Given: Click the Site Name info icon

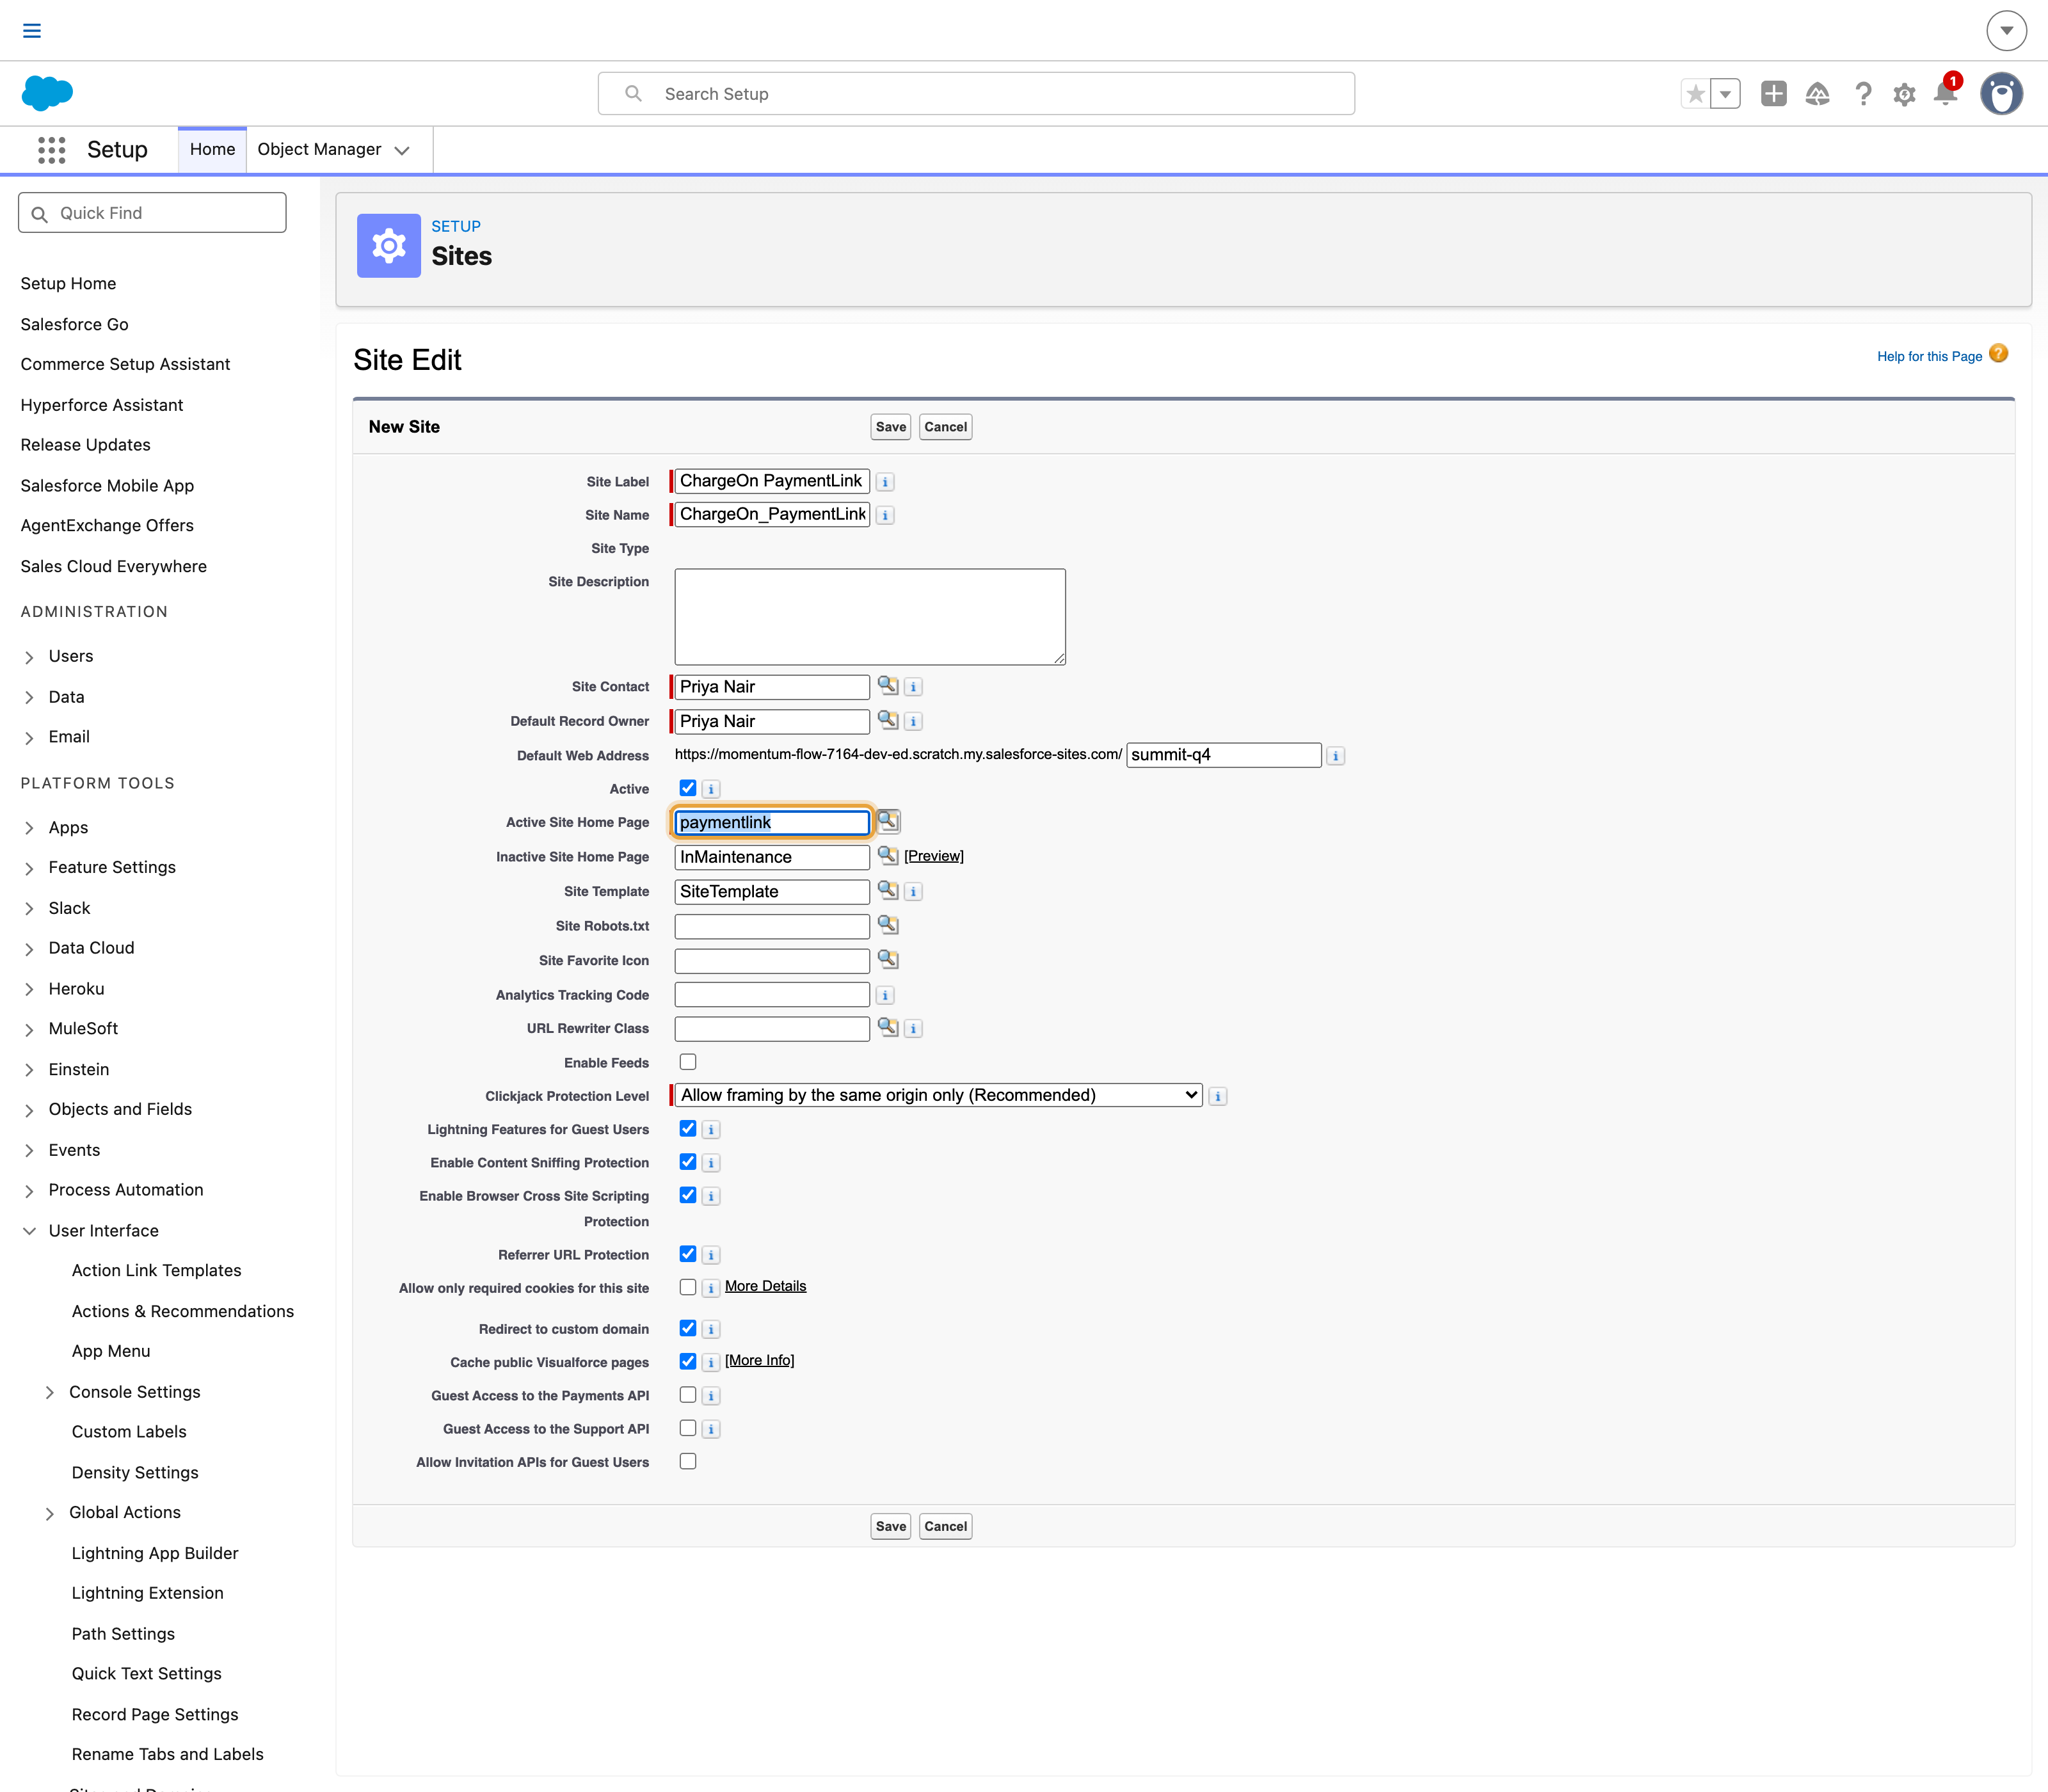Looking at the screenshot, I should coord(885,516).
